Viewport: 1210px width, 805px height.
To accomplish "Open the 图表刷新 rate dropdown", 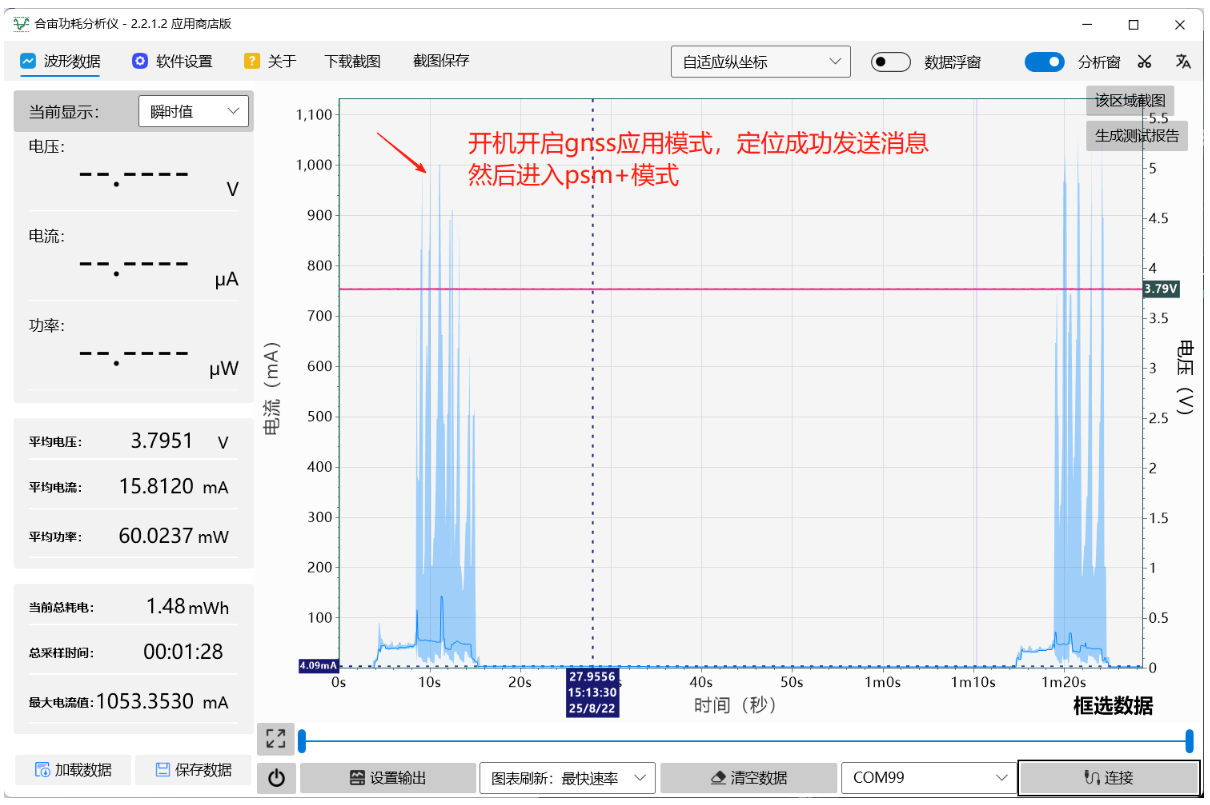I will click(567, 777).
